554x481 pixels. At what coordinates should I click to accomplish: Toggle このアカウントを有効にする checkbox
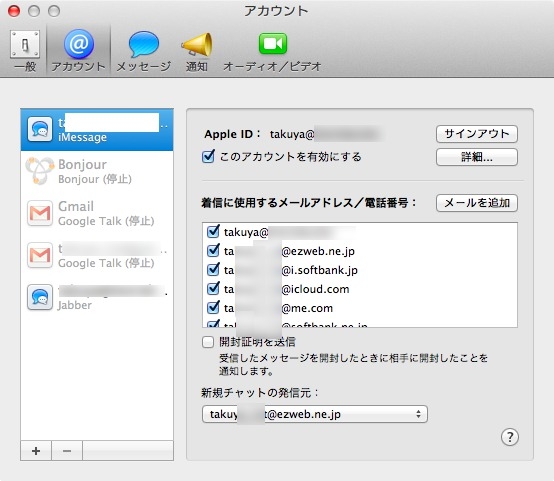tap(208, 156)
